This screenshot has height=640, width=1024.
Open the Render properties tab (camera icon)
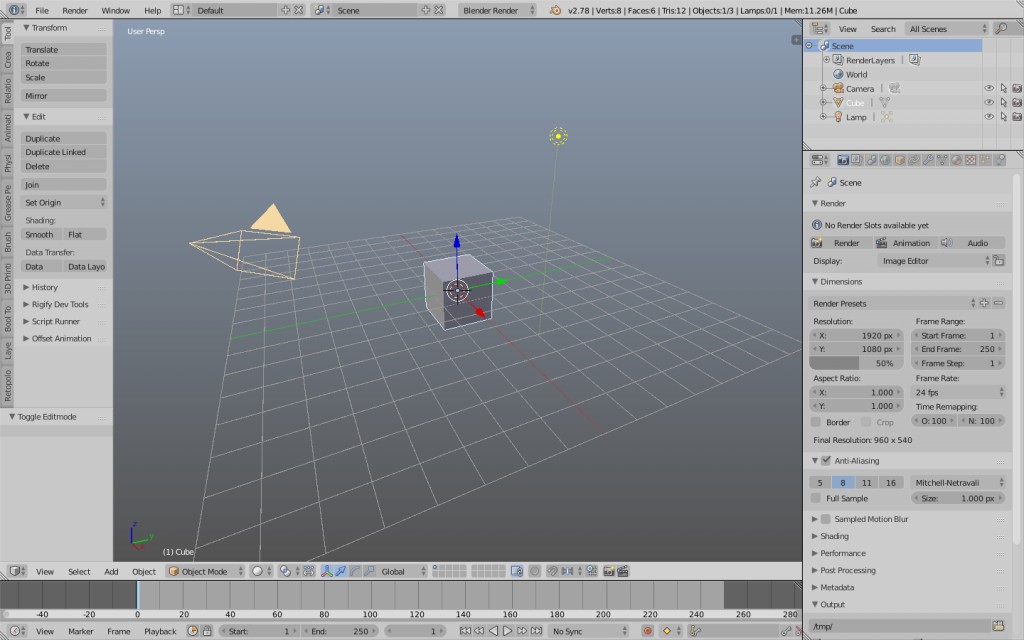click(x=844, y=160)
